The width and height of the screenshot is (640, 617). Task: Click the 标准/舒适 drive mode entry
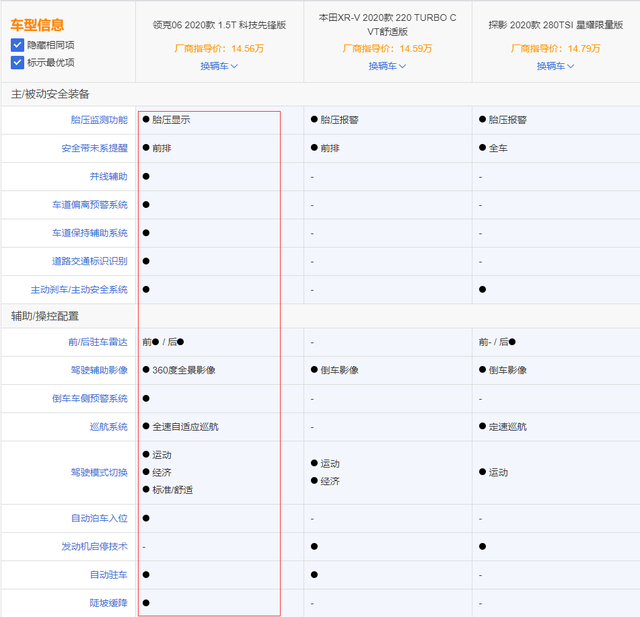pos(168,490)
